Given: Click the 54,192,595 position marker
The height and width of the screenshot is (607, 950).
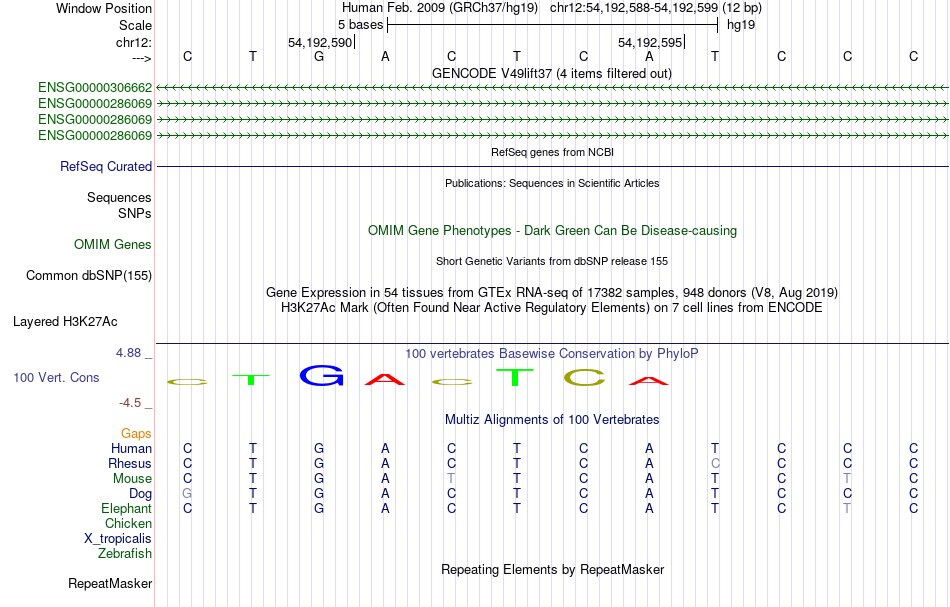Looking at the screenshot, I should point(650,42).
